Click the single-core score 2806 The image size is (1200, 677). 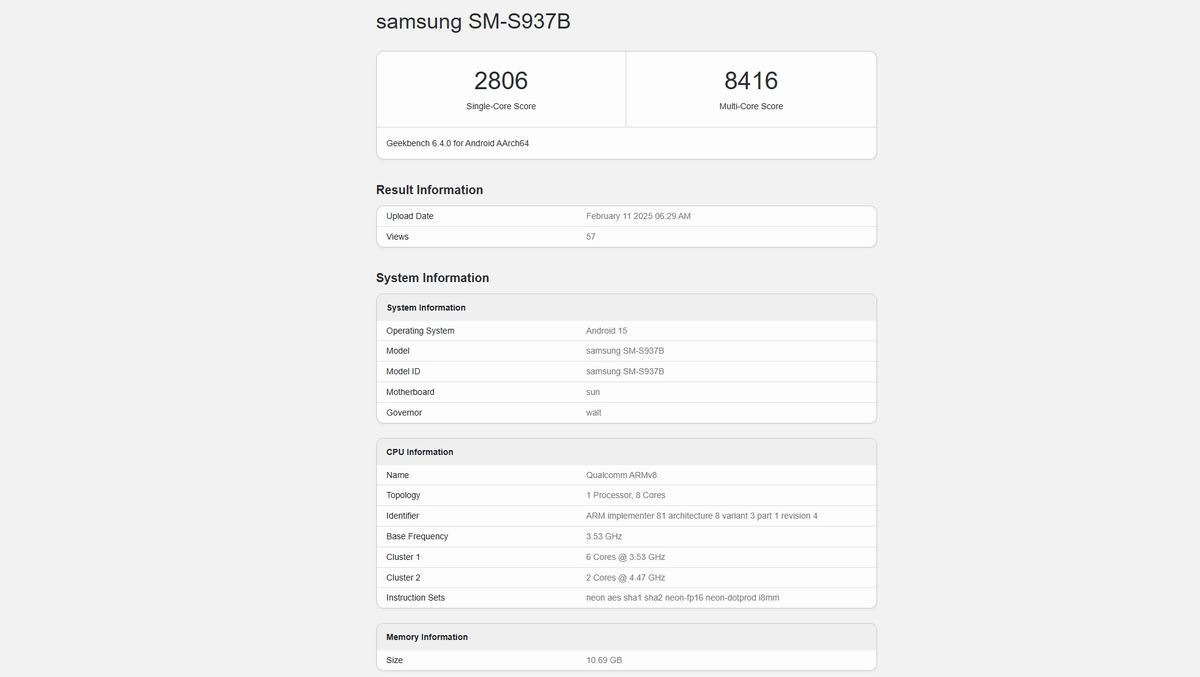[500, 81]
